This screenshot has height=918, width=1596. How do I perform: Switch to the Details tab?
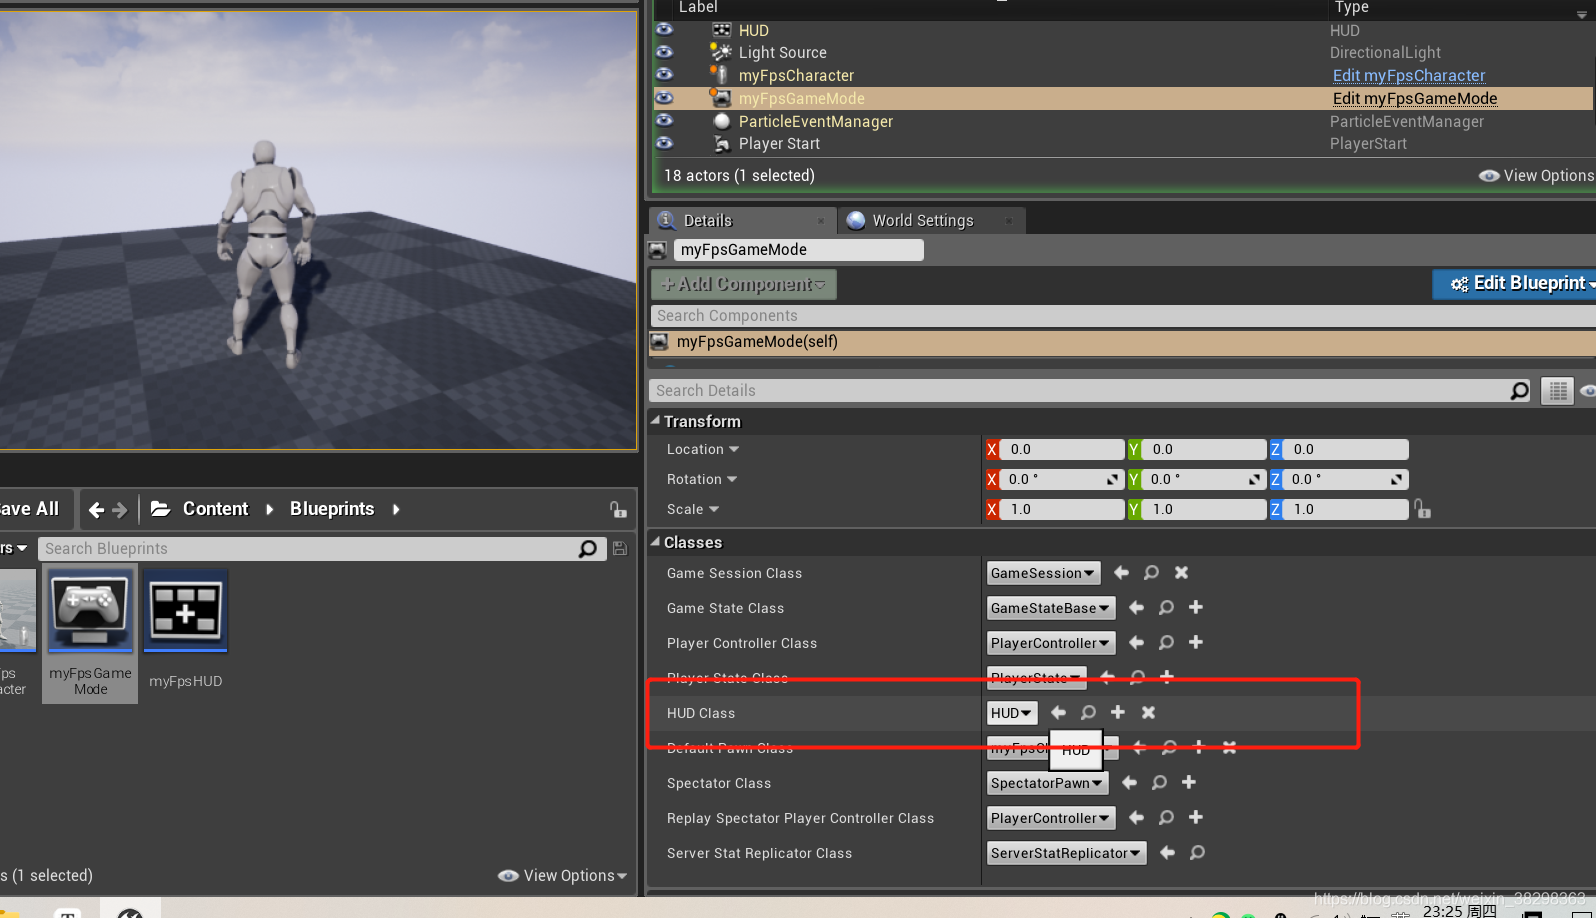click(x=707, y=220)
